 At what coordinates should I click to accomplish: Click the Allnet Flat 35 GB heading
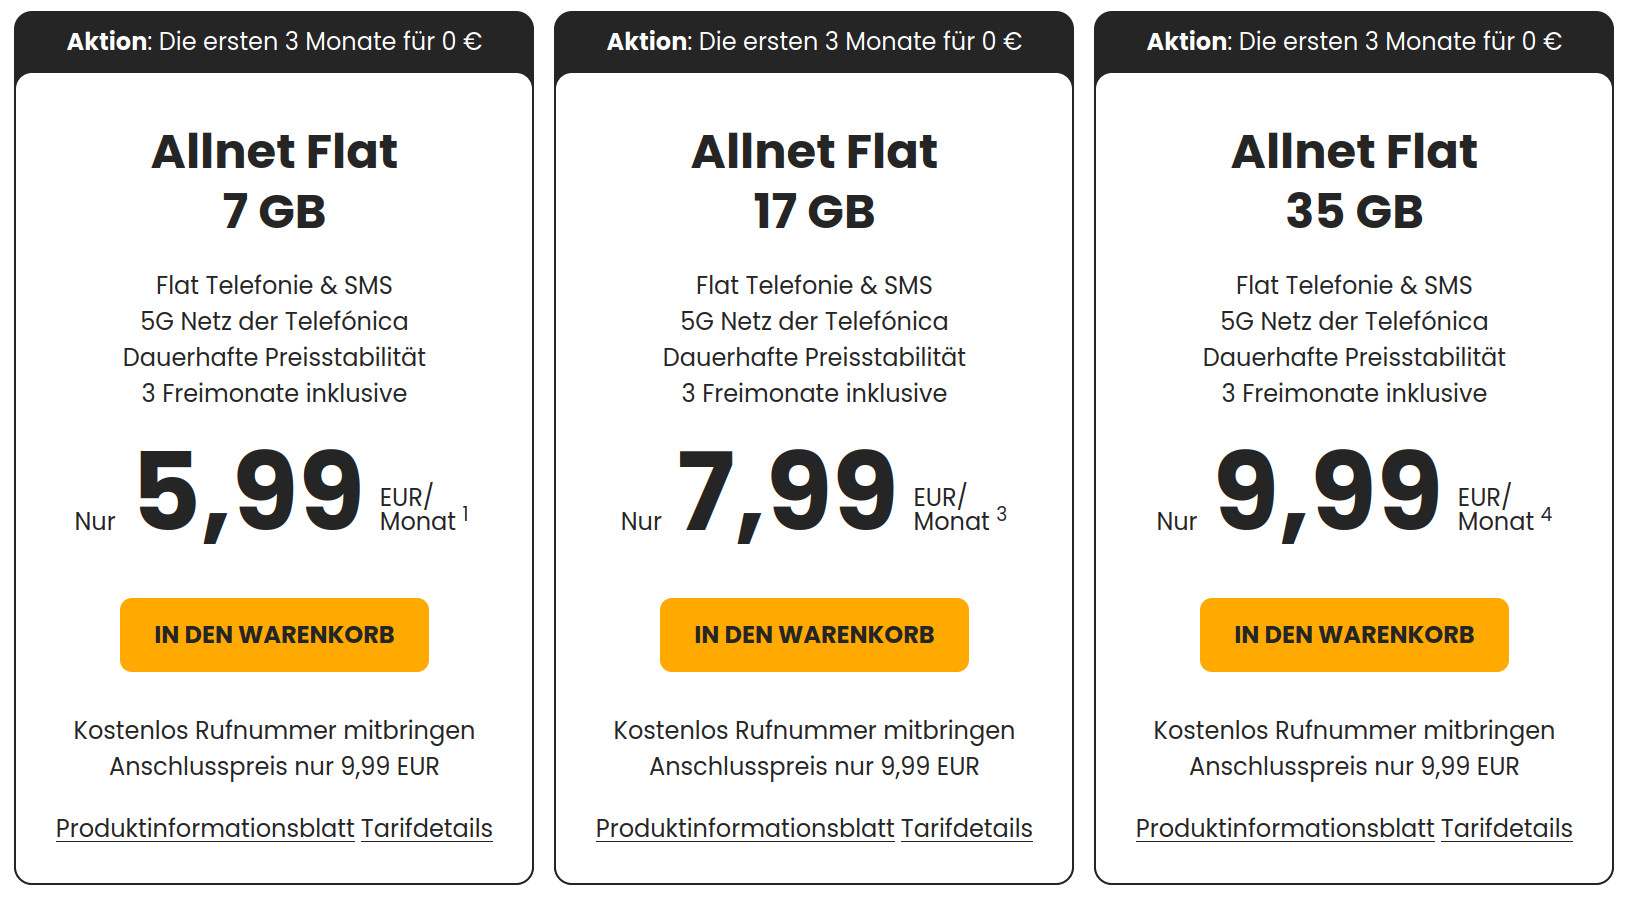[1354, 181]
